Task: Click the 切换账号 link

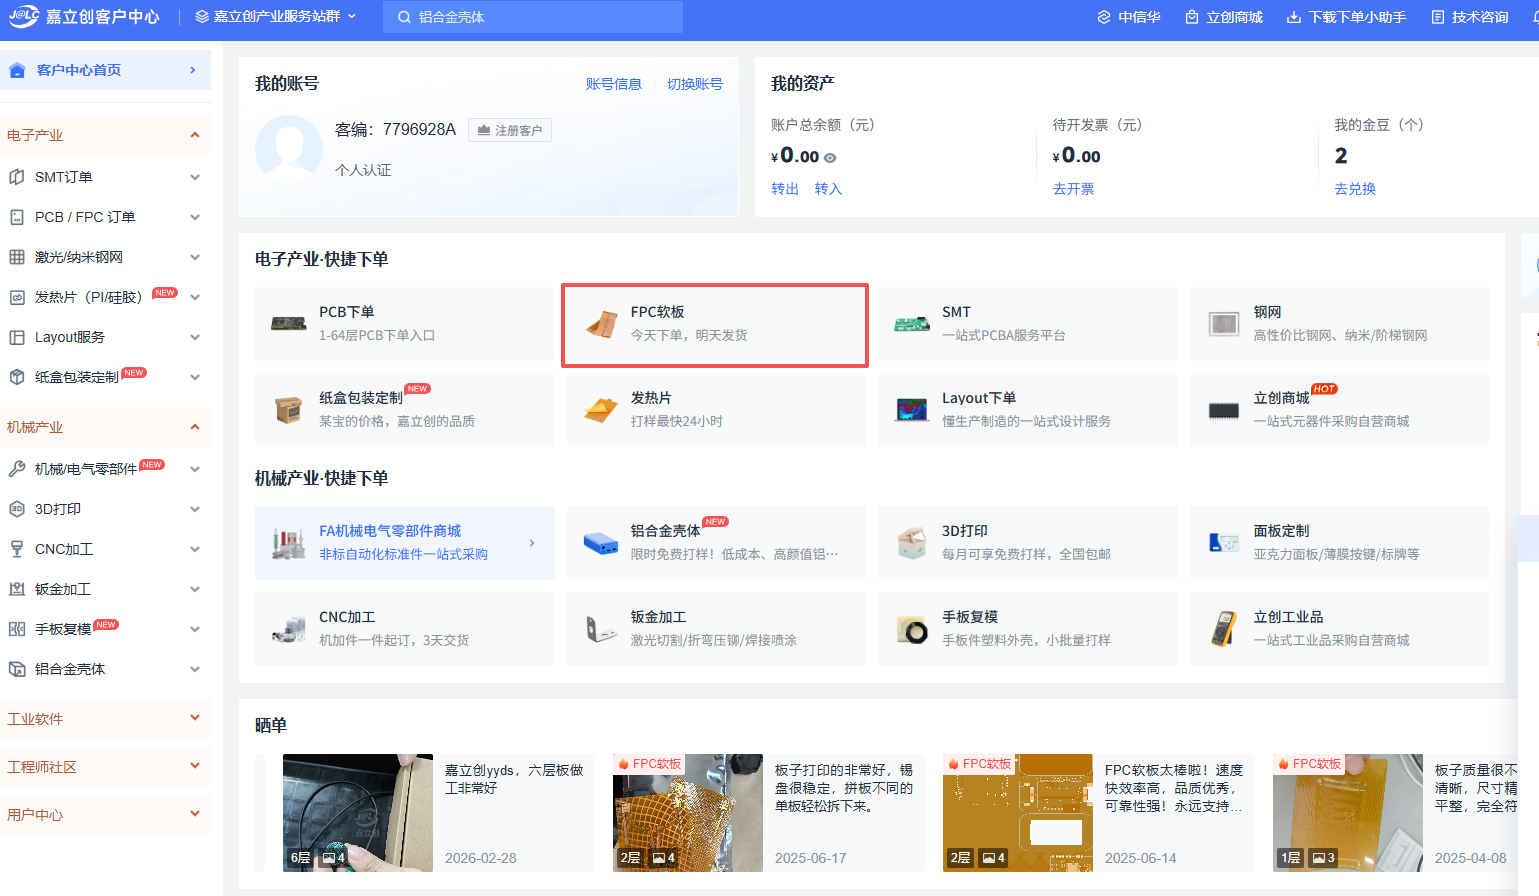Action: coord(694,84)
